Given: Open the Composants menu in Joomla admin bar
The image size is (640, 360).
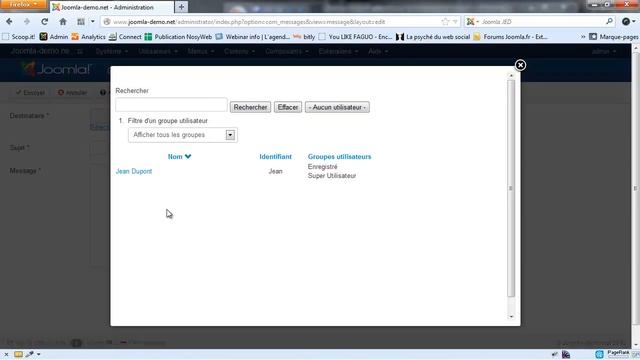Looking at the screenshot, I should 287,51.
